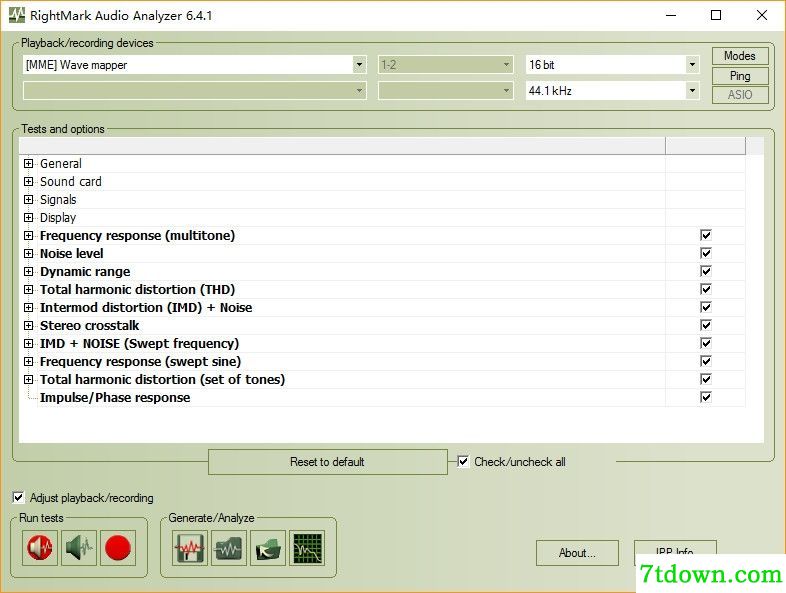The image size is (786, 593).
Task: Open the spectrum analyzer grid icon
Action: coord(307,548)
